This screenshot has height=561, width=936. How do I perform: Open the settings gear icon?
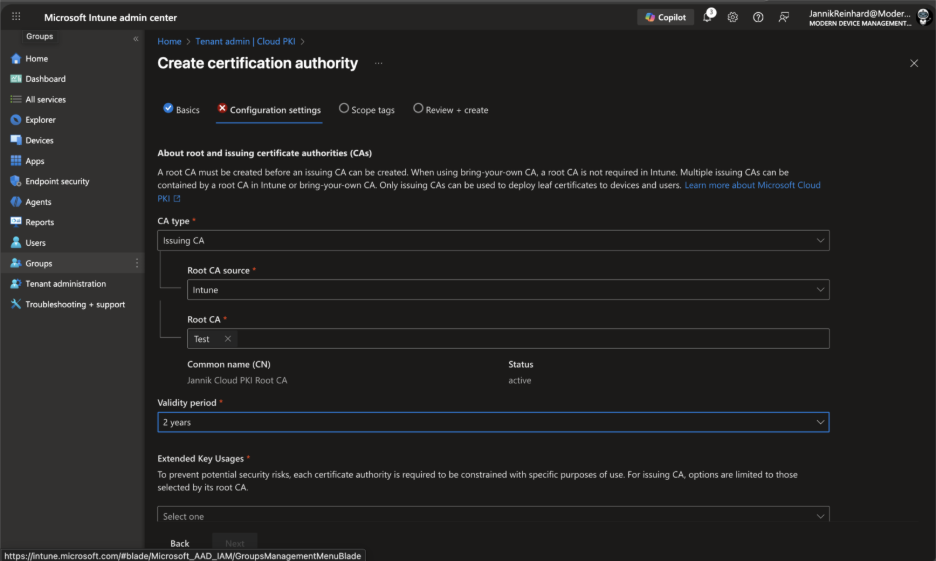(x=733, y=17)
